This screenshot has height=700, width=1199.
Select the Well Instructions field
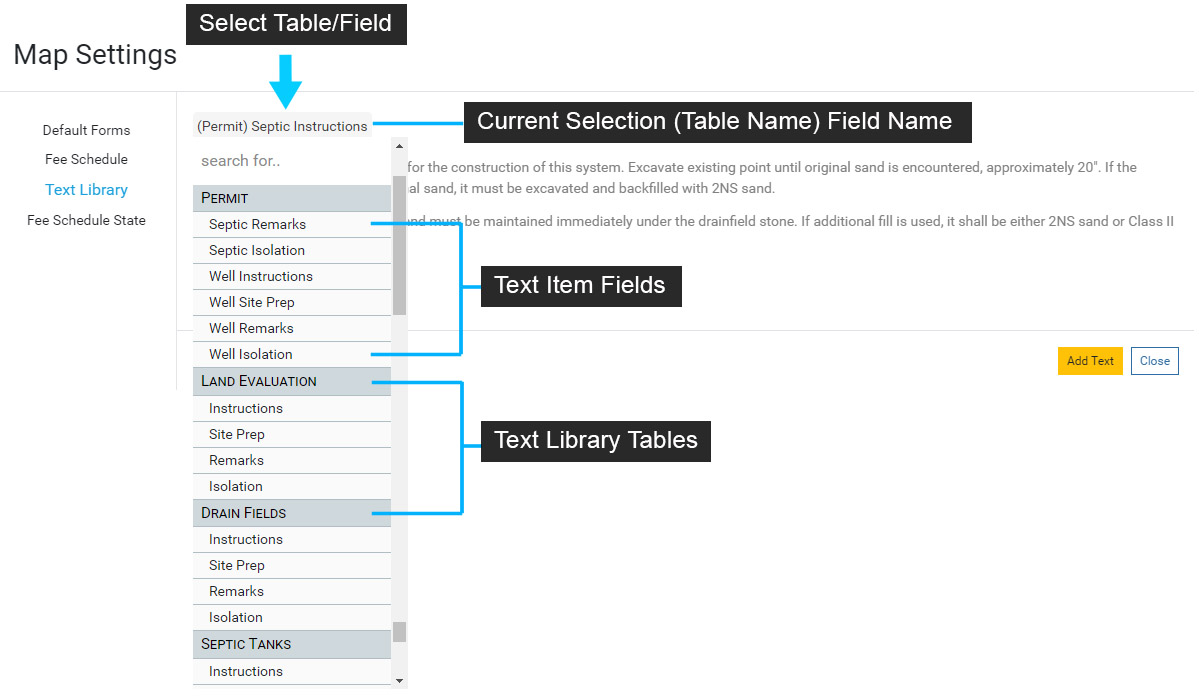(261, 276)
